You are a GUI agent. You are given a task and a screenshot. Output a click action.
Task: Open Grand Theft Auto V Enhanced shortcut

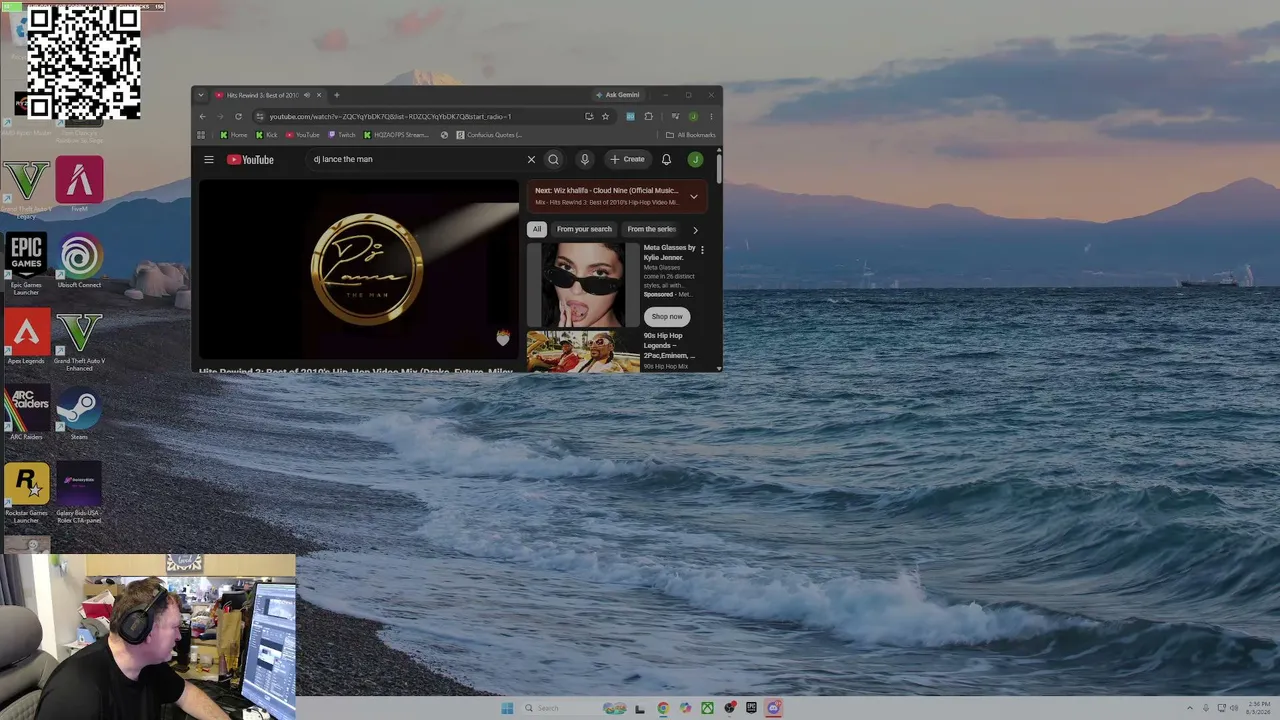pyautogui.click(x=79, y=341)
